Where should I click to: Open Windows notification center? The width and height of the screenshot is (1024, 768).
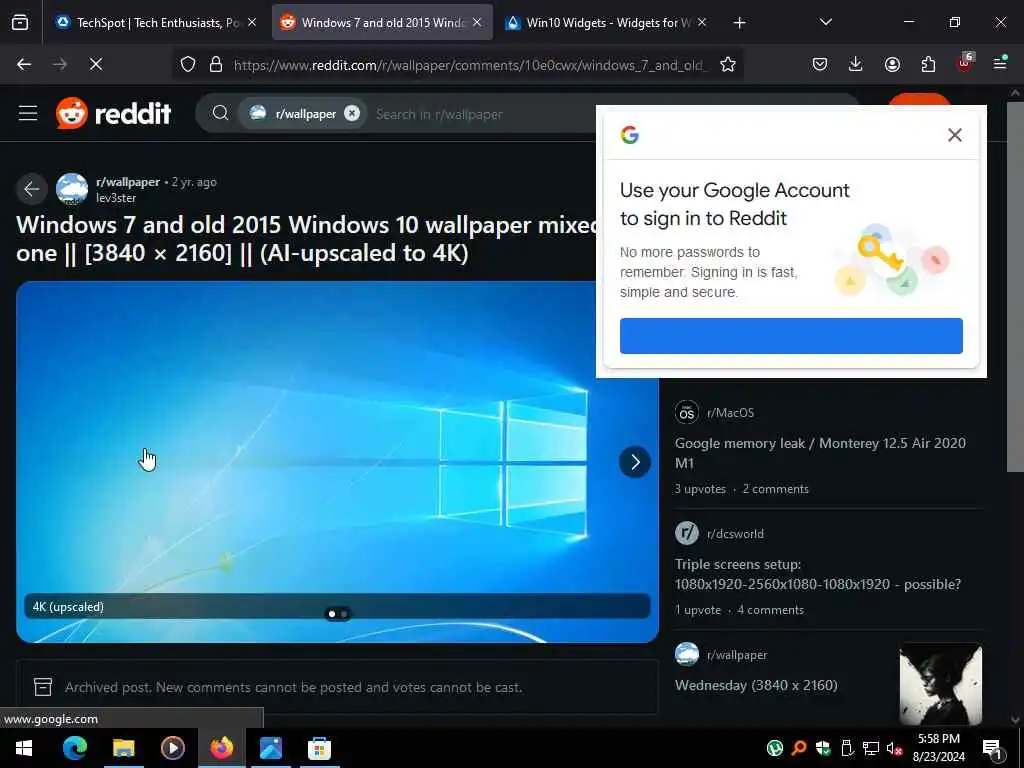992,748
